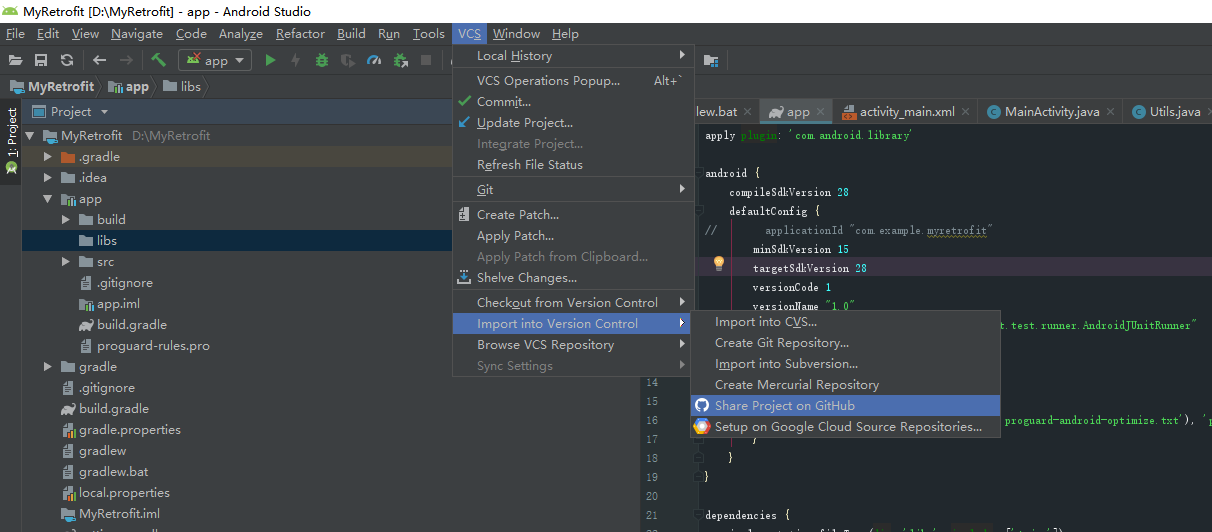The height and width of the screenshot is (532, 1212).
Task: Run app with the green play icon
Action: [270, 60]
